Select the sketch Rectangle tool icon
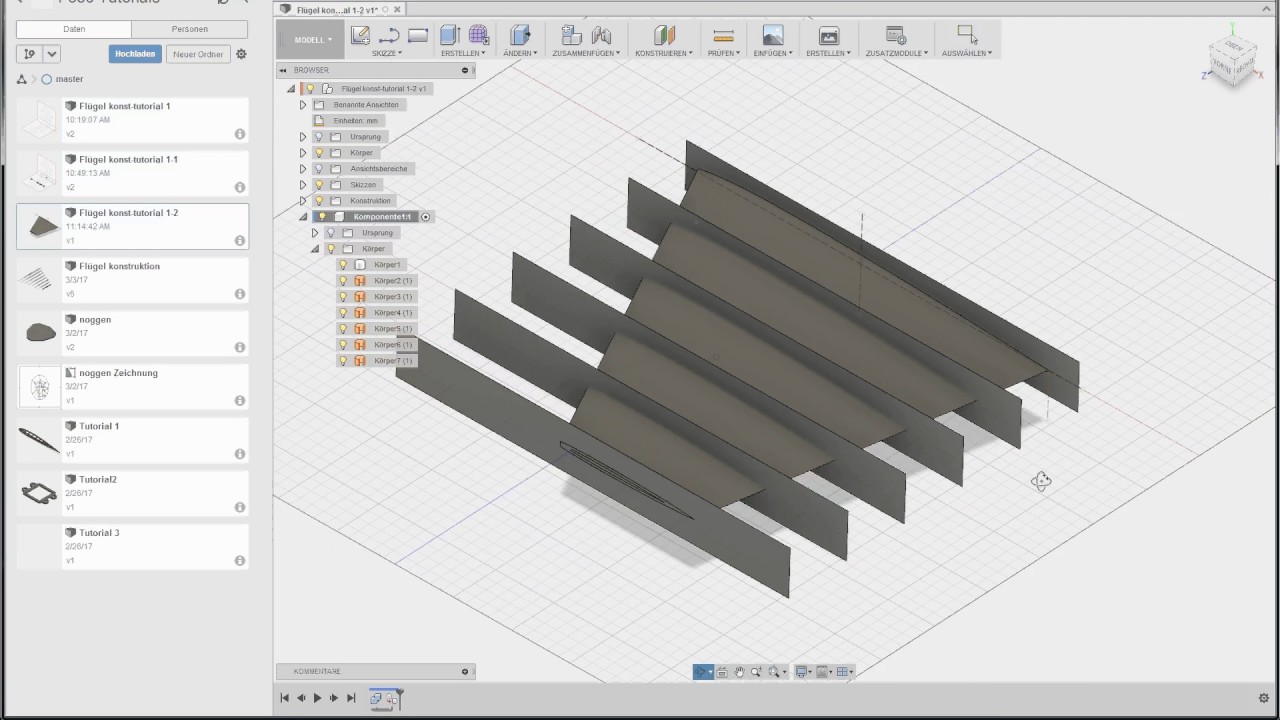Image resolution: width=1280 pixels, height=720 pixels. [x=418, y=36]
